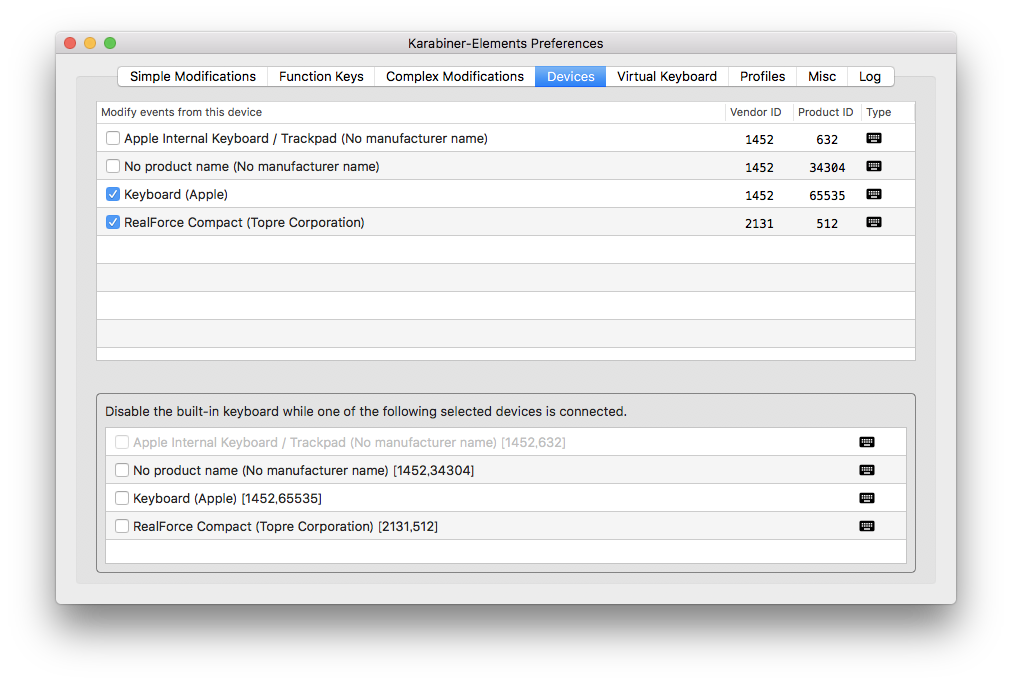This screenshot has width=1012, height=684.
Task: Open the Virtual Keyboard tab
Action: [x=667, y=76]
